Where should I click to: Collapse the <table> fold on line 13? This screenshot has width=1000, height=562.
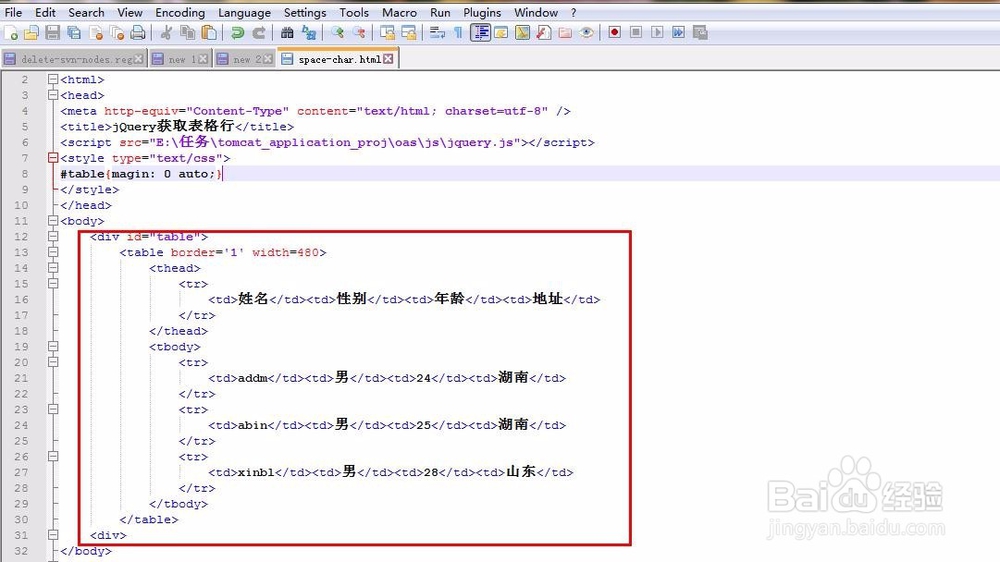53,252
